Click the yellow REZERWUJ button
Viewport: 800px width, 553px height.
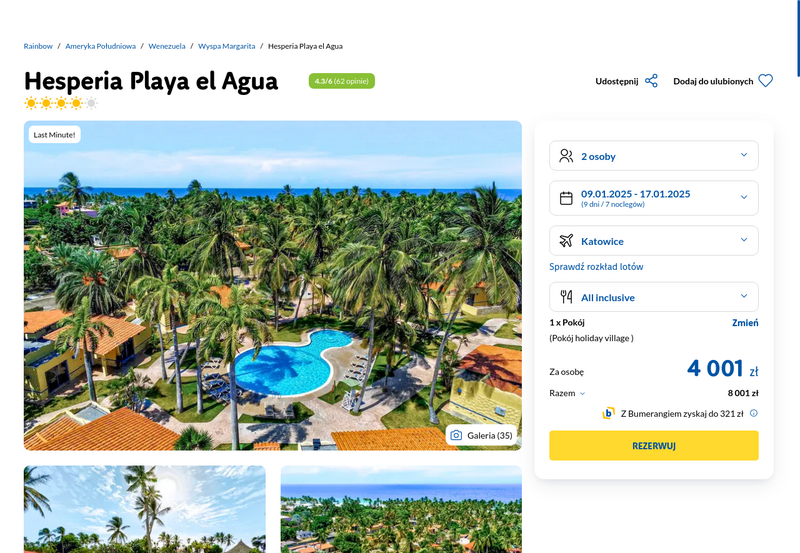click(654, 445)
